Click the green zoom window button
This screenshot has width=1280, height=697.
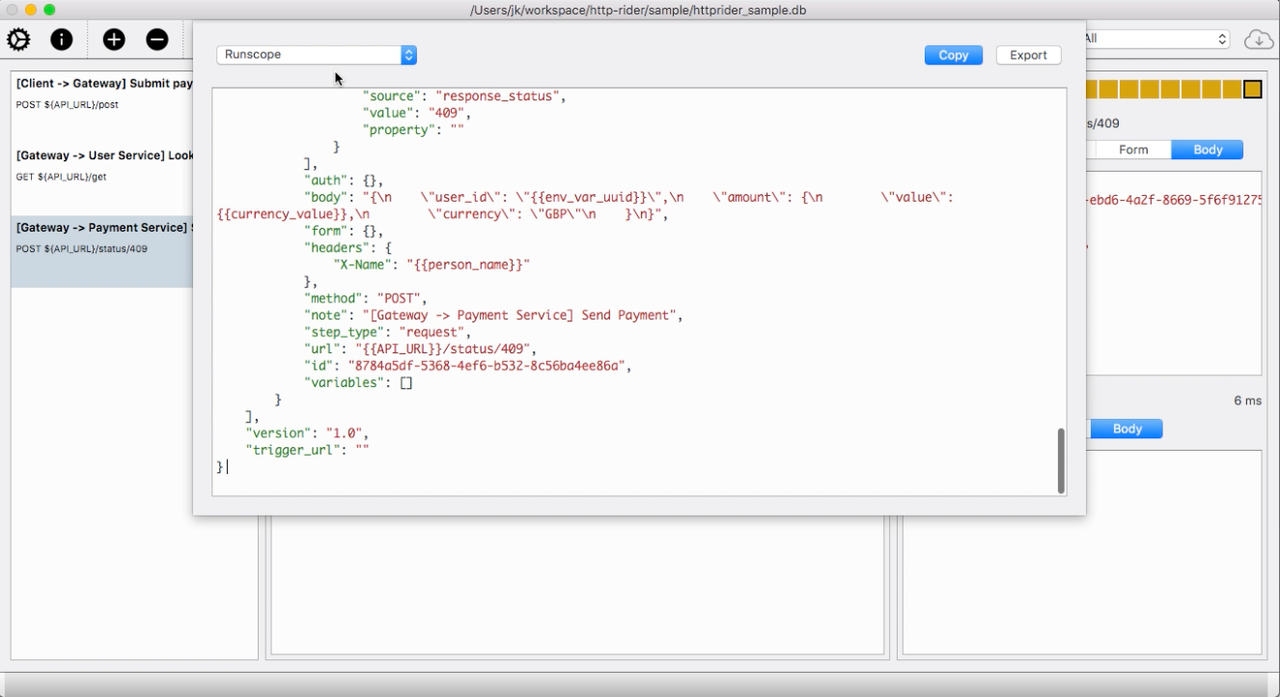49,10
